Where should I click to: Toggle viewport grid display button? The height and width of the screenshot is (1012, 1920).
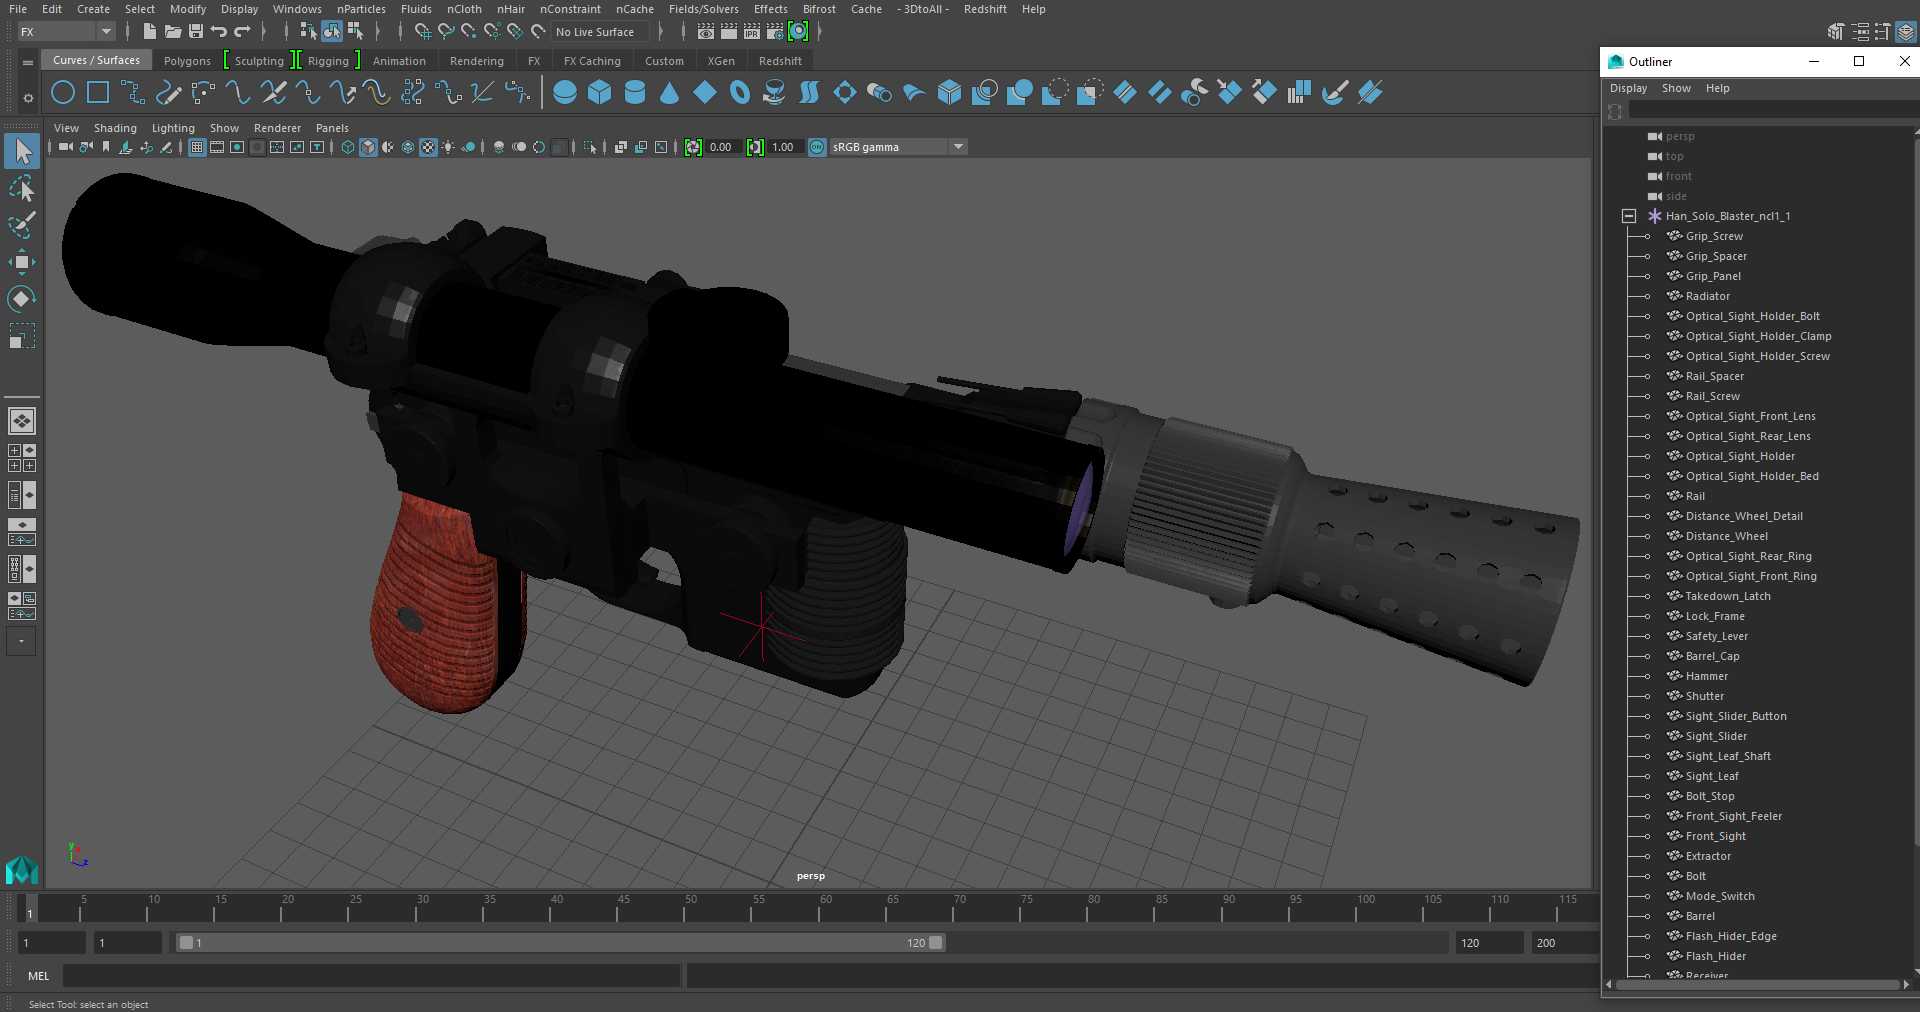point(197,147)
